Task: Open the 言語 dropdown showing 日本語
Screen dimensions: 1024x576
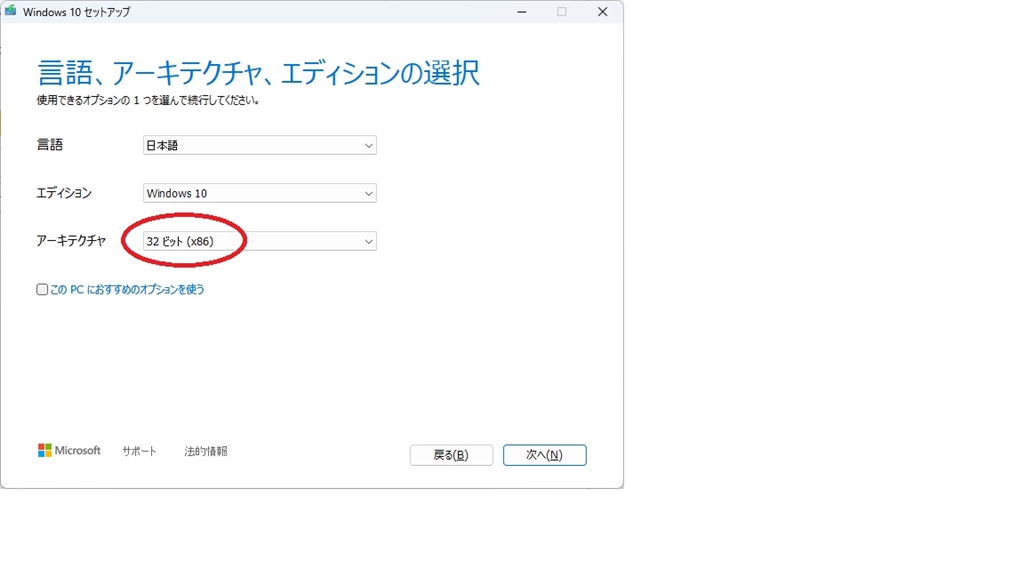Action: pos(259,145)
